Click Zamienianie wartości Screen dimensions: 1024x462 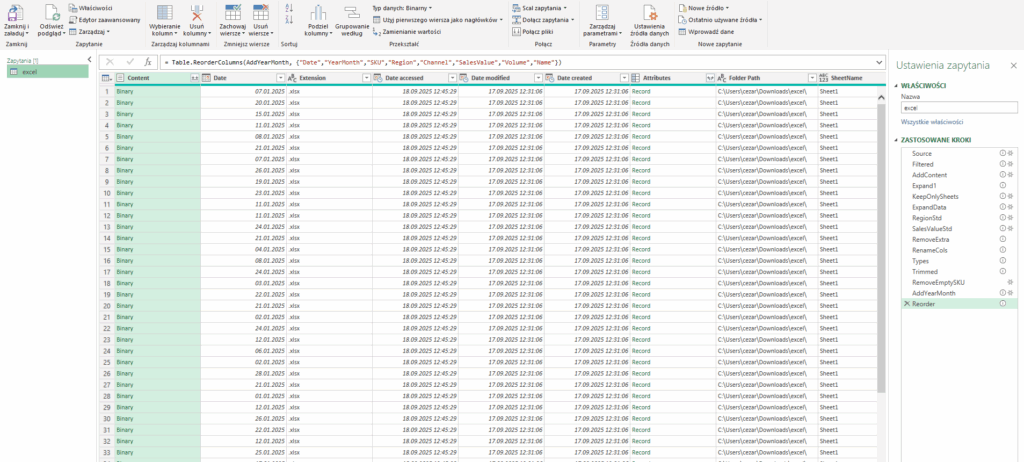tap(406, 31)
